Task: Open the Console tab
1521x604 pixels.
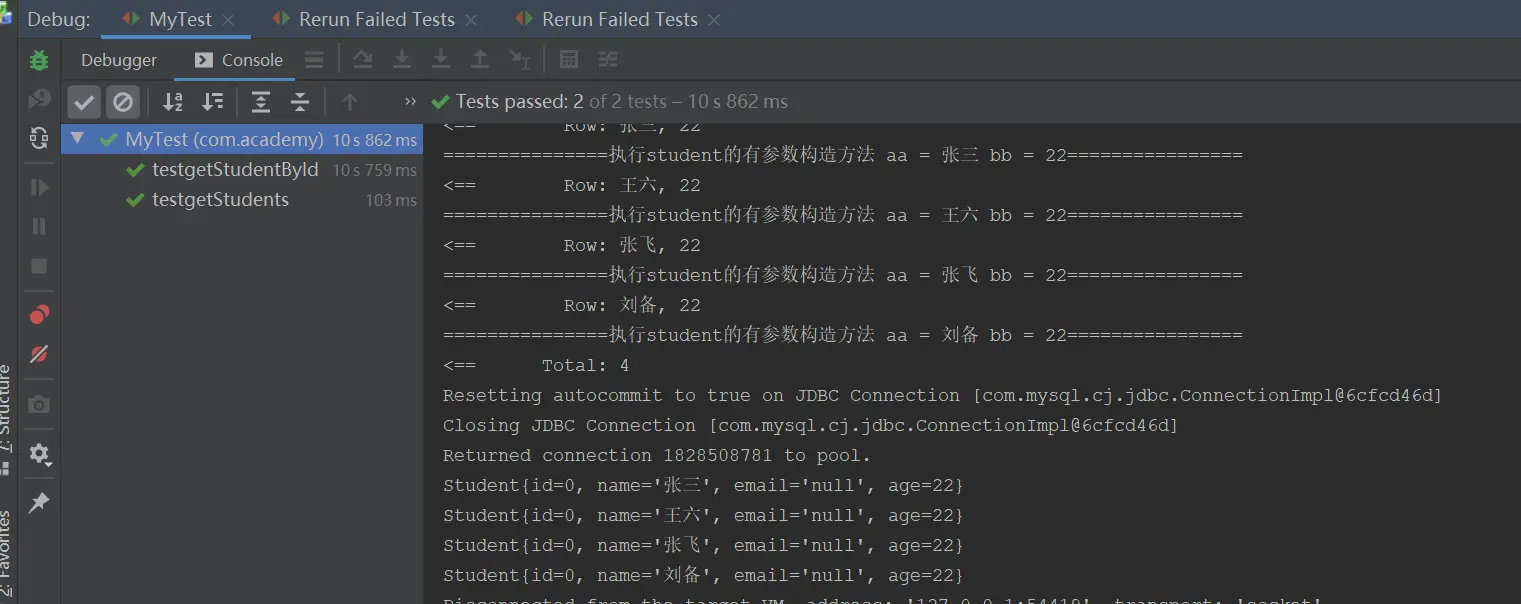Action: pos(238,60)
